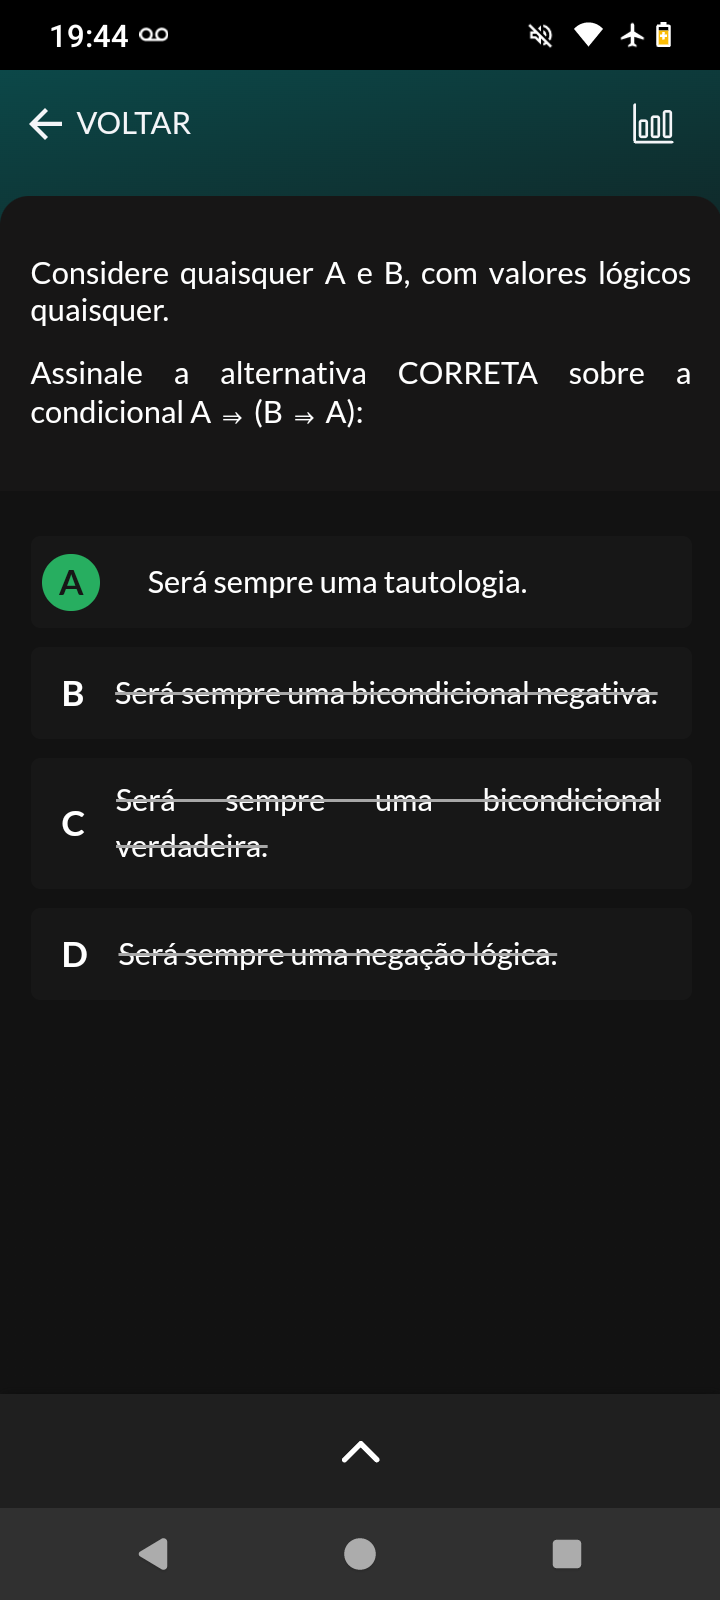Tap the VOLTAR label
This screenshot has width=720, height=1600.
[133, 124]
